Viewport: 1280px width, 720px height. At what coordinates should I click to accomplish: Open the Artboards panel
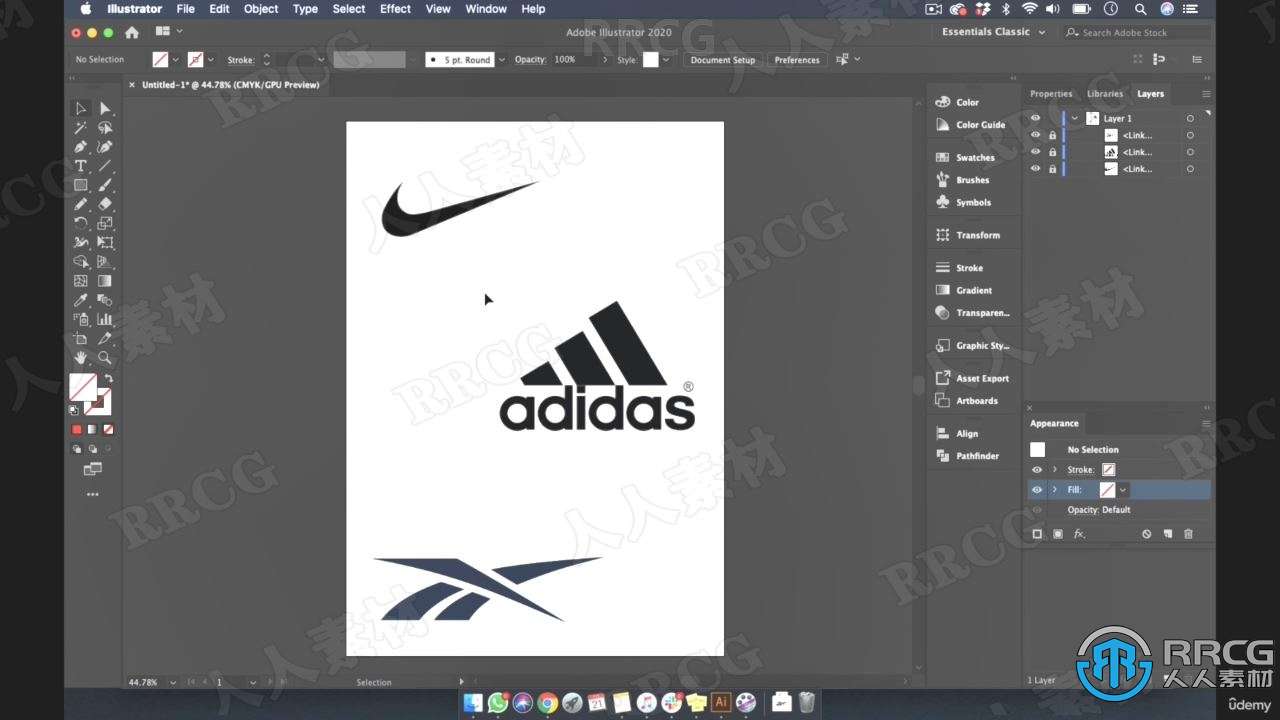pos(967,401)
